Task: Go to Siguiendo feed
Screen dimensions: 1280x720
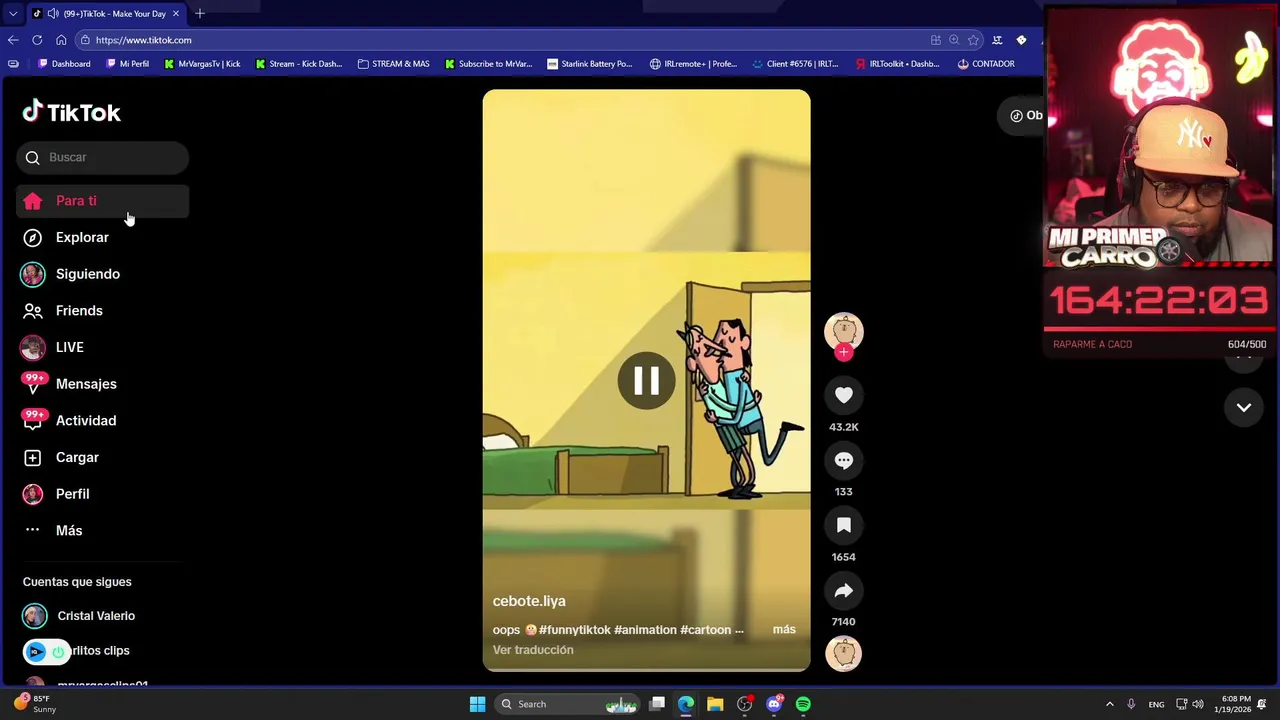Action: [x=87, y=274]
